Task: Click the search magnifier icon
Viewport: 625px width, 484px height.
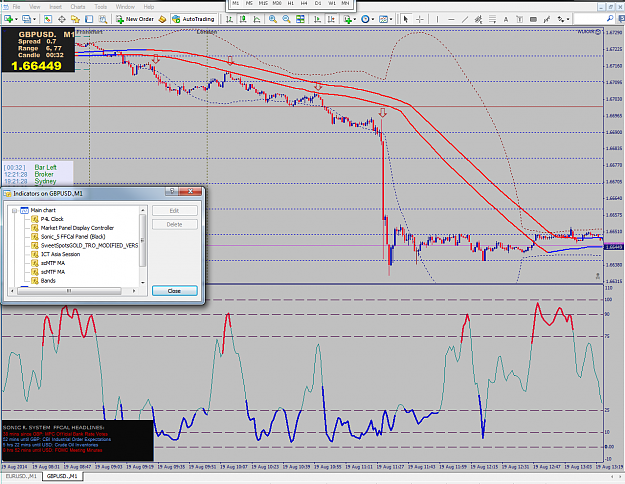Action: point(610,19)
